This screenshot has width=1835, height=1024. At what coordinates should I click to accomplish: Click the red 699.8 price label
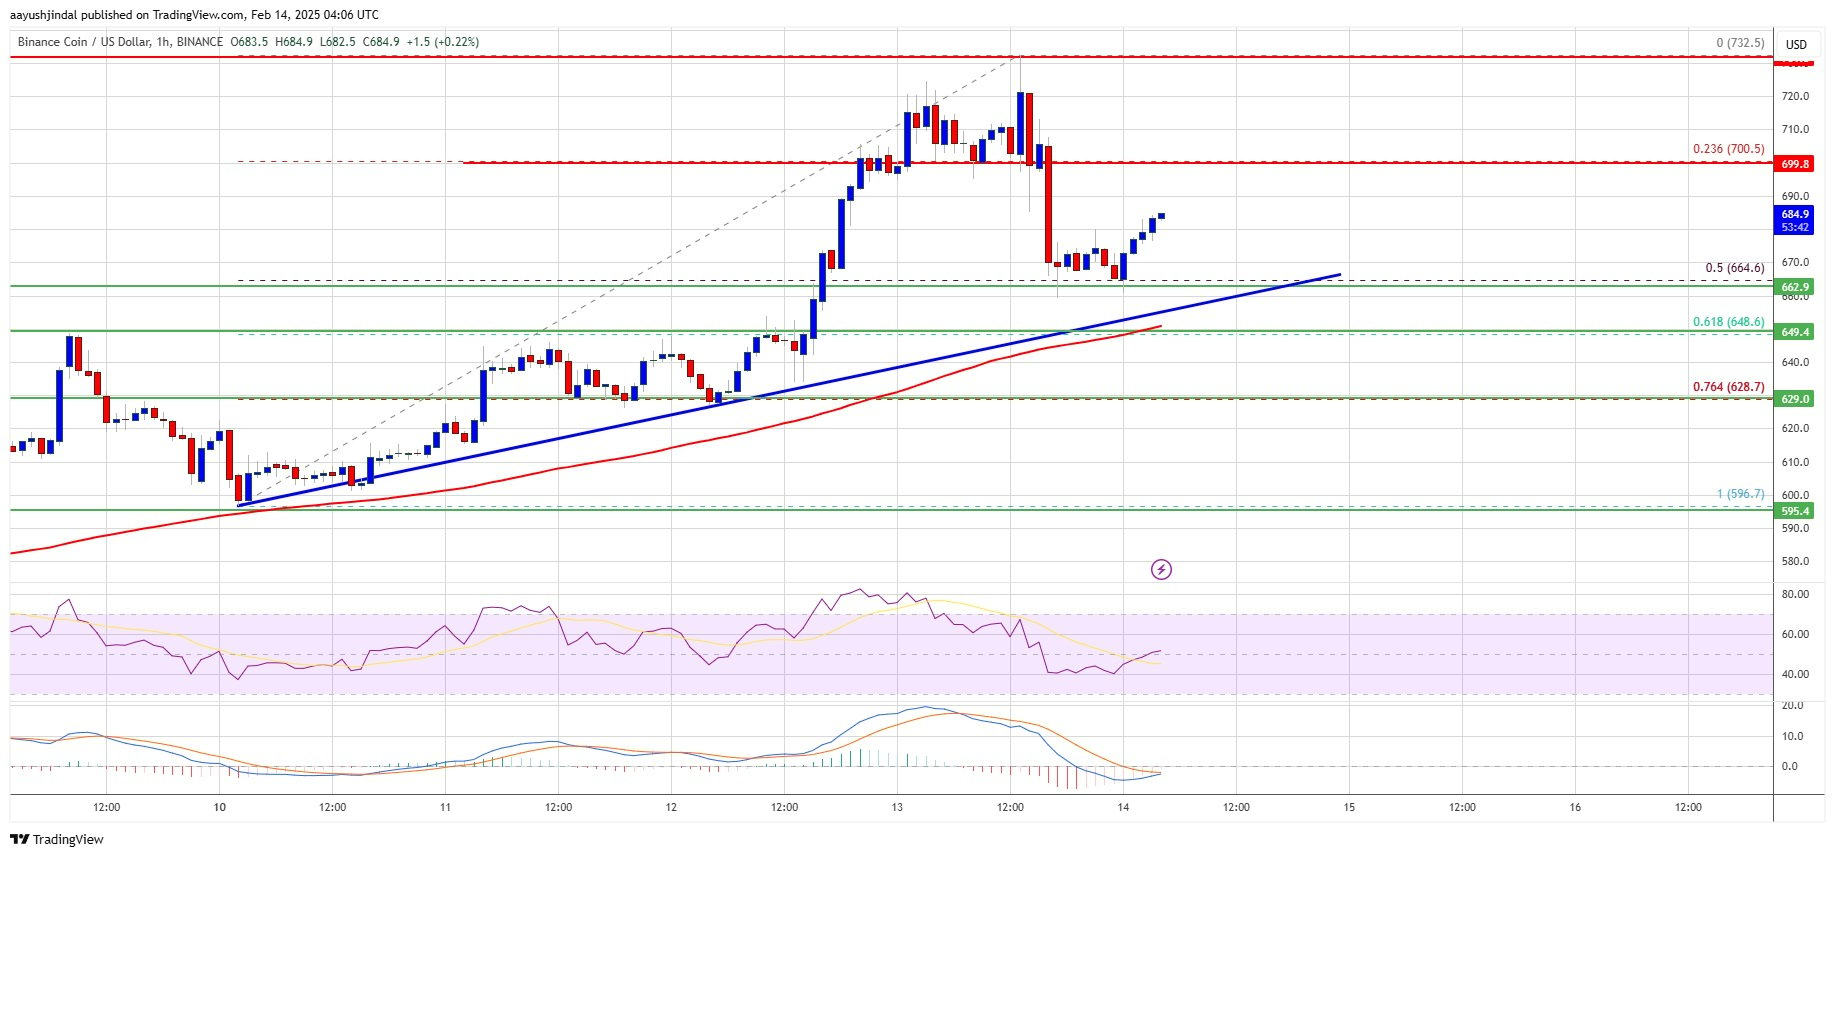pyautogui.click(x=1795, y=164)
